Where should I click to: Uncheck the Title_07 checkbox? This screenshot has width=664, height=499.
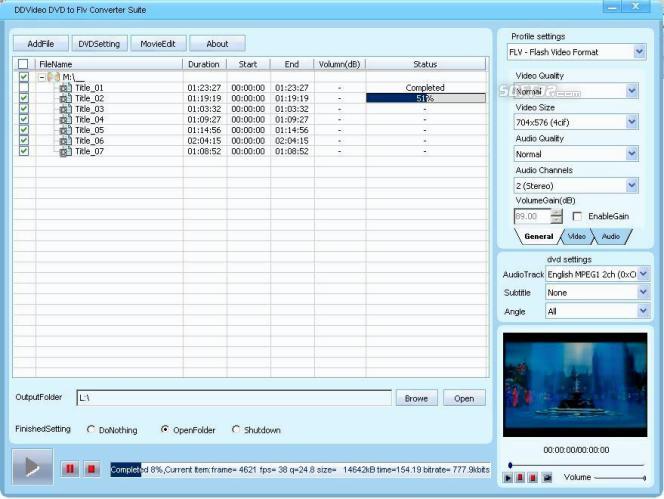[24, 151]
